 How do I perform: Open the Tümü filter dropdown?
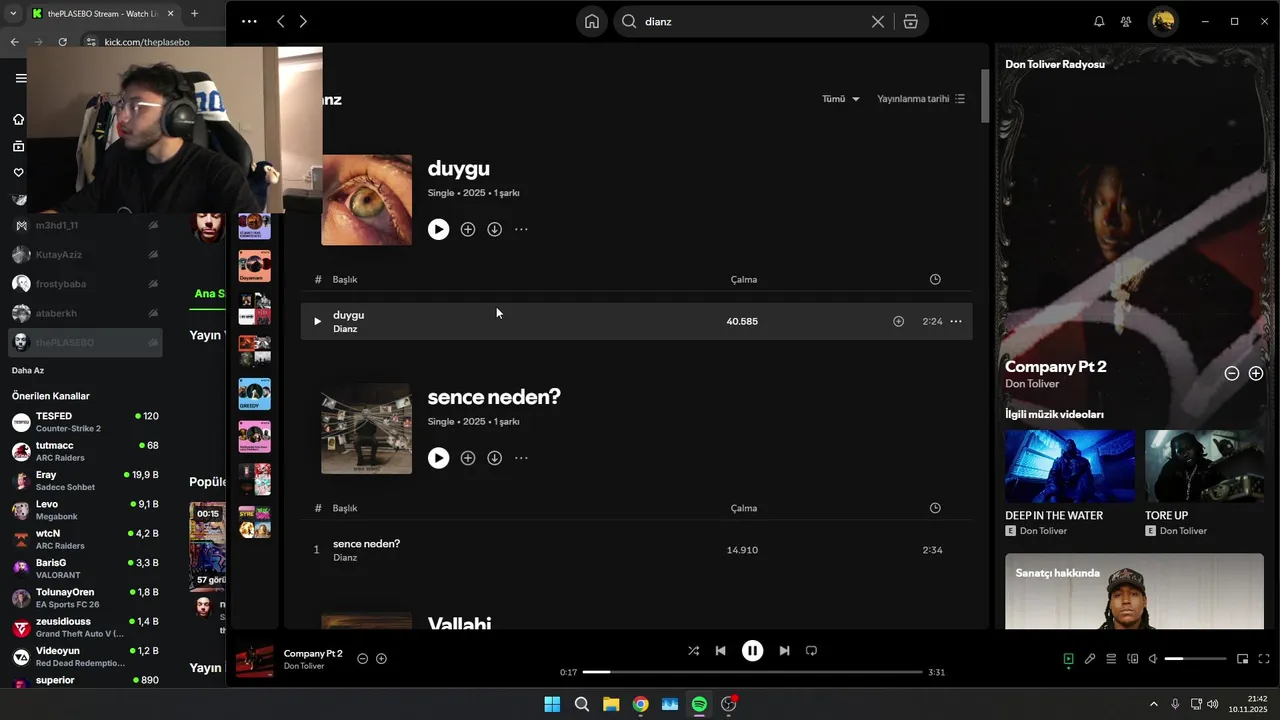(841, 99)
